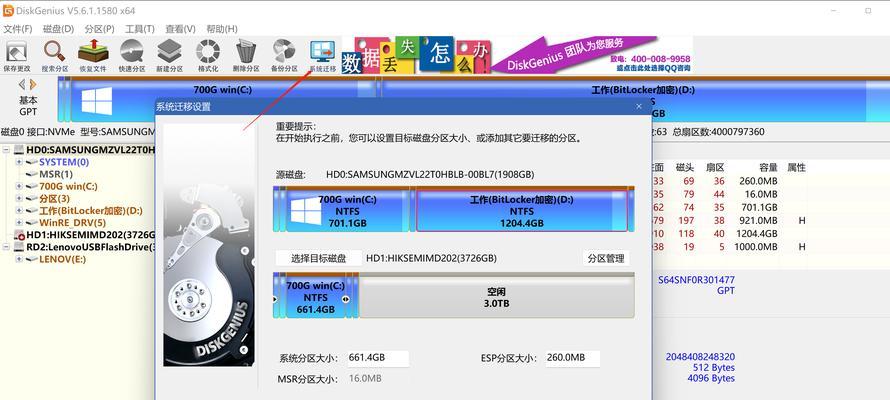This screenshot has width=890, height=400.
Task: Click the DiskGenius ad banner 数据丢失怎么办
Action: [517, 55]
